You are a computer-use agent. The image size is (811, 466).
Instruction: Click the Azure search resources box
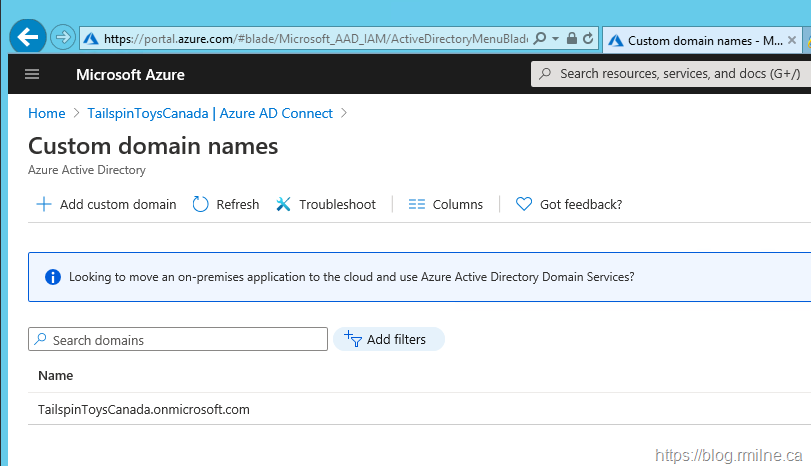[x=670, y=74]
